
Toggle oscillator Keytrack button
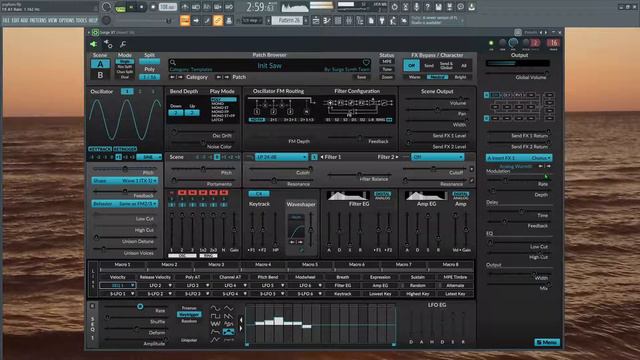(x=100, y=149)
